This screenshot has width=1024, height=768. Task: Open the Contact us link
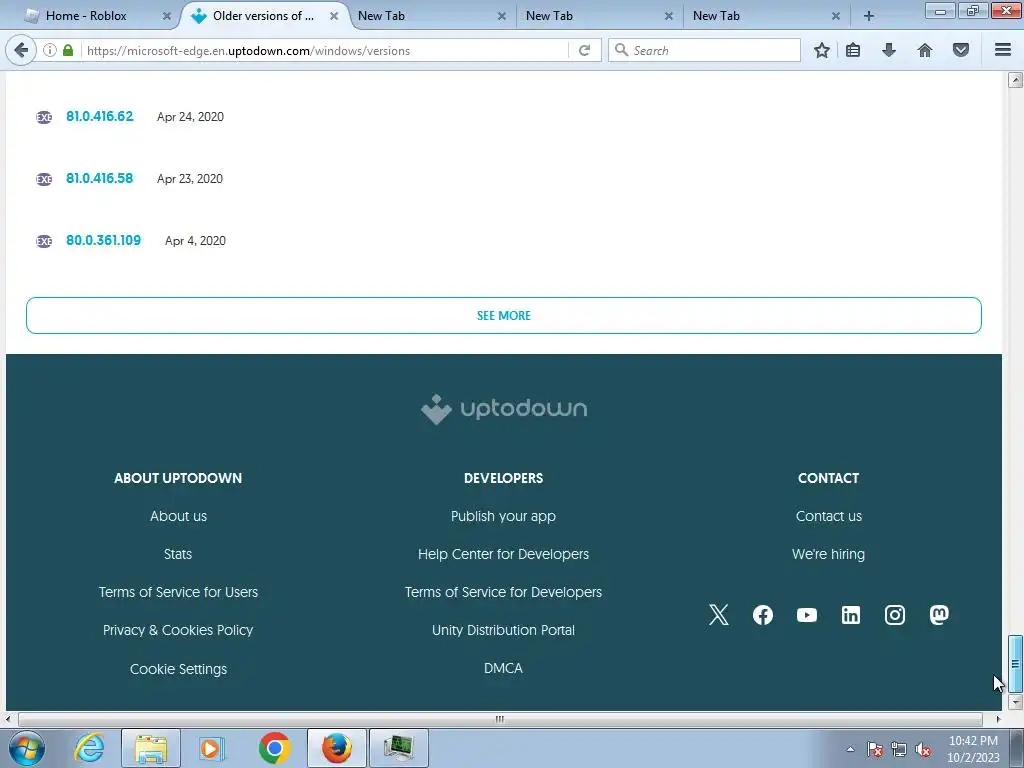(x=829, y=516)
